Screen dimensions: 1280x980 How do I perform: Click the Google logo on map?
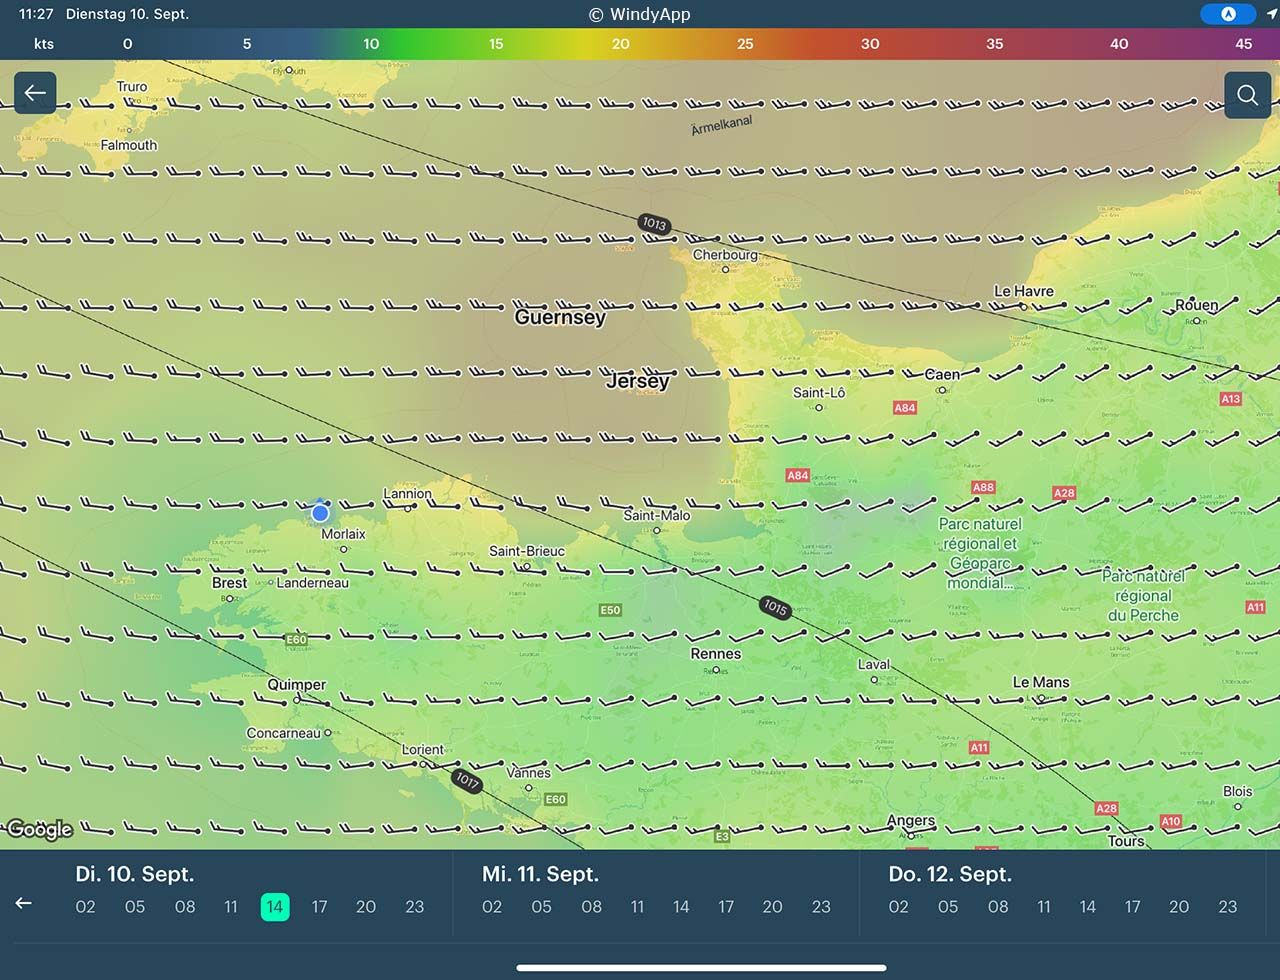[39, 829]
